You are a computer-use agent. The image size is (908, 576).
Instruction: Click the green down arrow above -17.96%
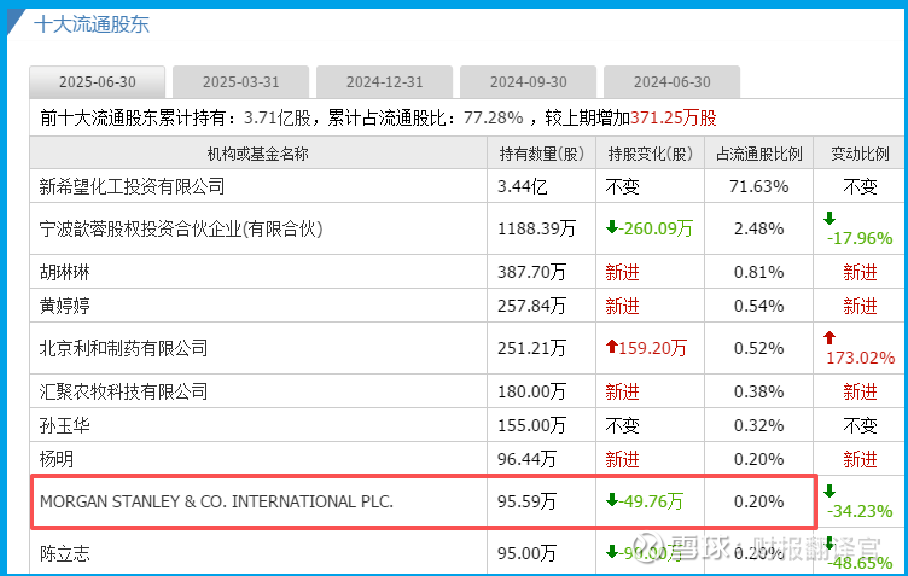click(x=829, y=218)
